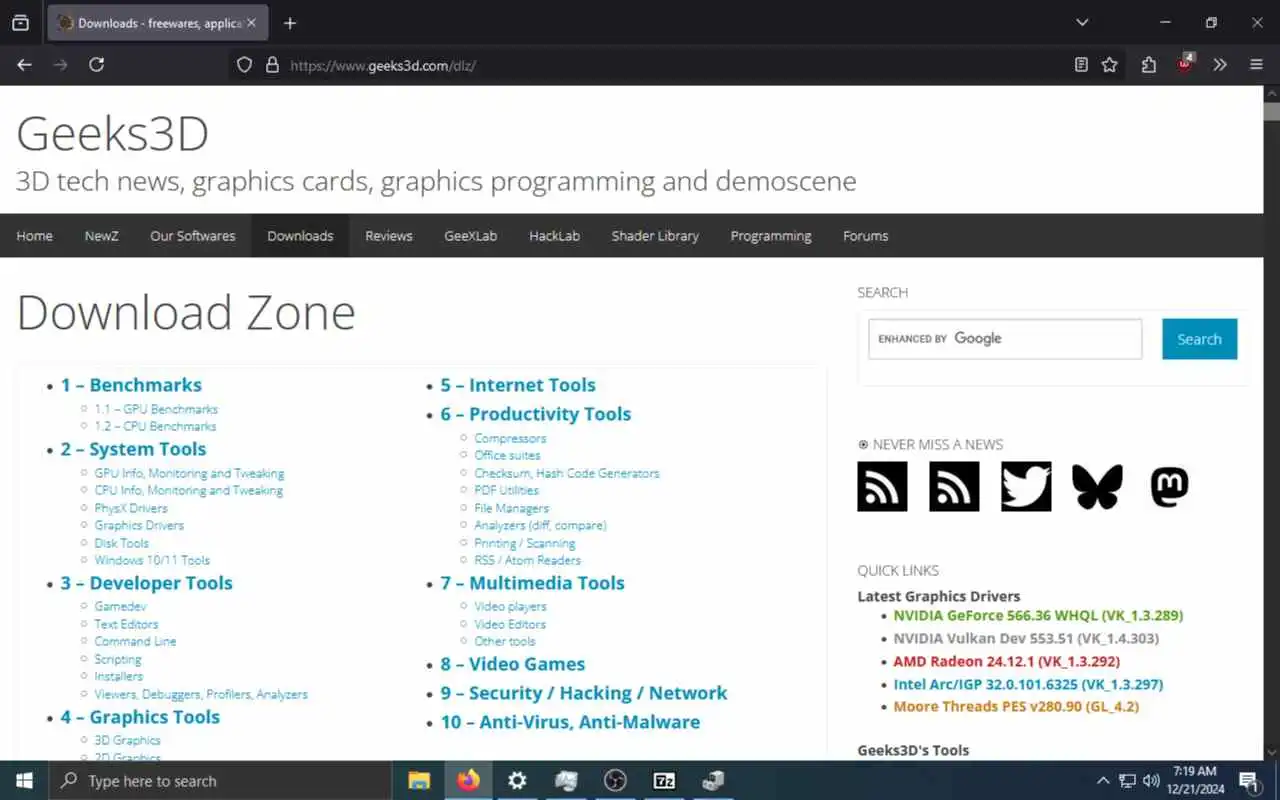Screen dimensions: 1280x800
Task: Reload the page with refresh icon
Action: pos(97,65)
